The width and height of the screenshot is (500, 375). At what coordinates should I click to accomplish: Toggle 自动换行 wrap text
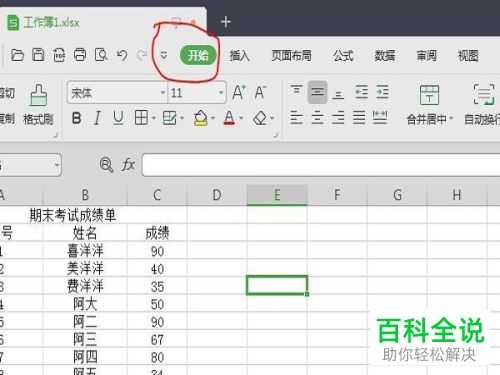point(482,104)
